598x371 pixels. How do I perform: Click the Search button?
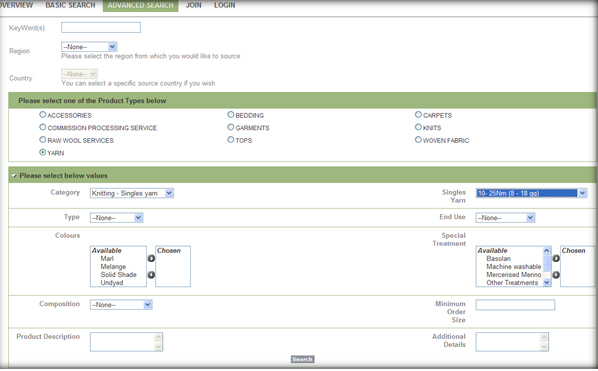tap(302, 359)
